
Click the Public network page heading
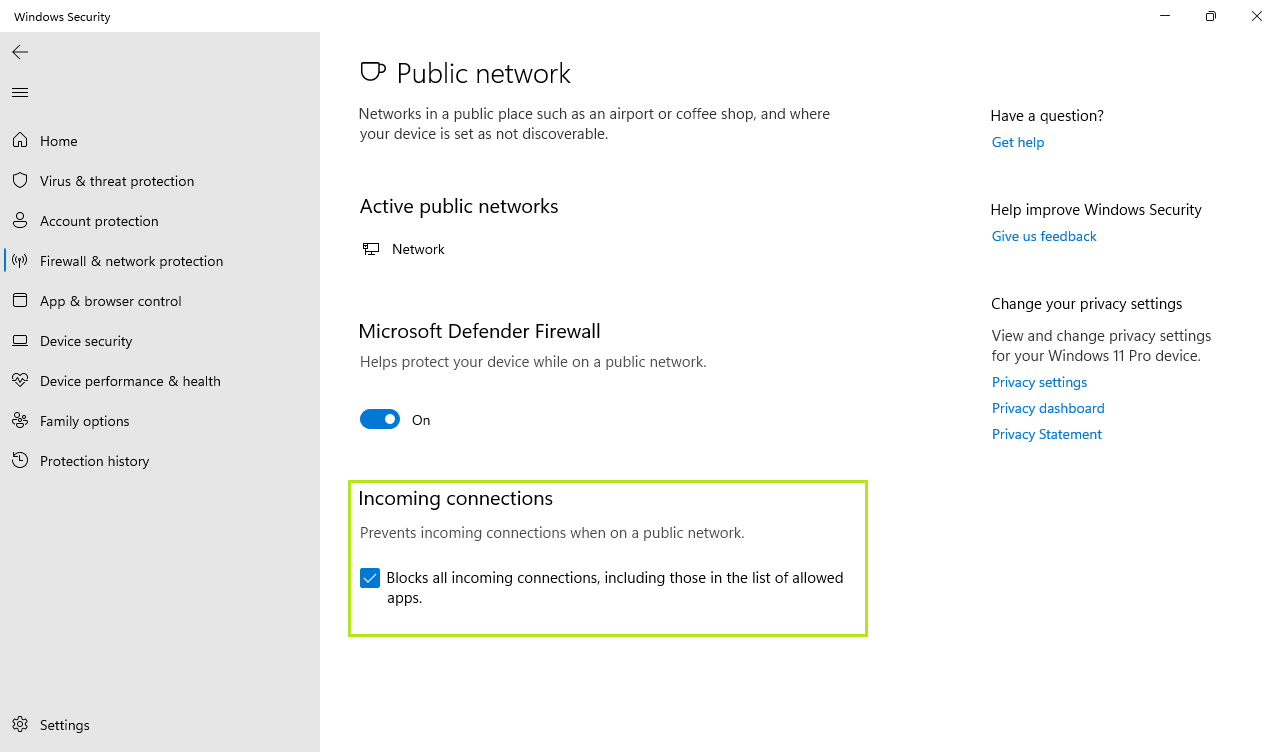click(x=484, y=73)
